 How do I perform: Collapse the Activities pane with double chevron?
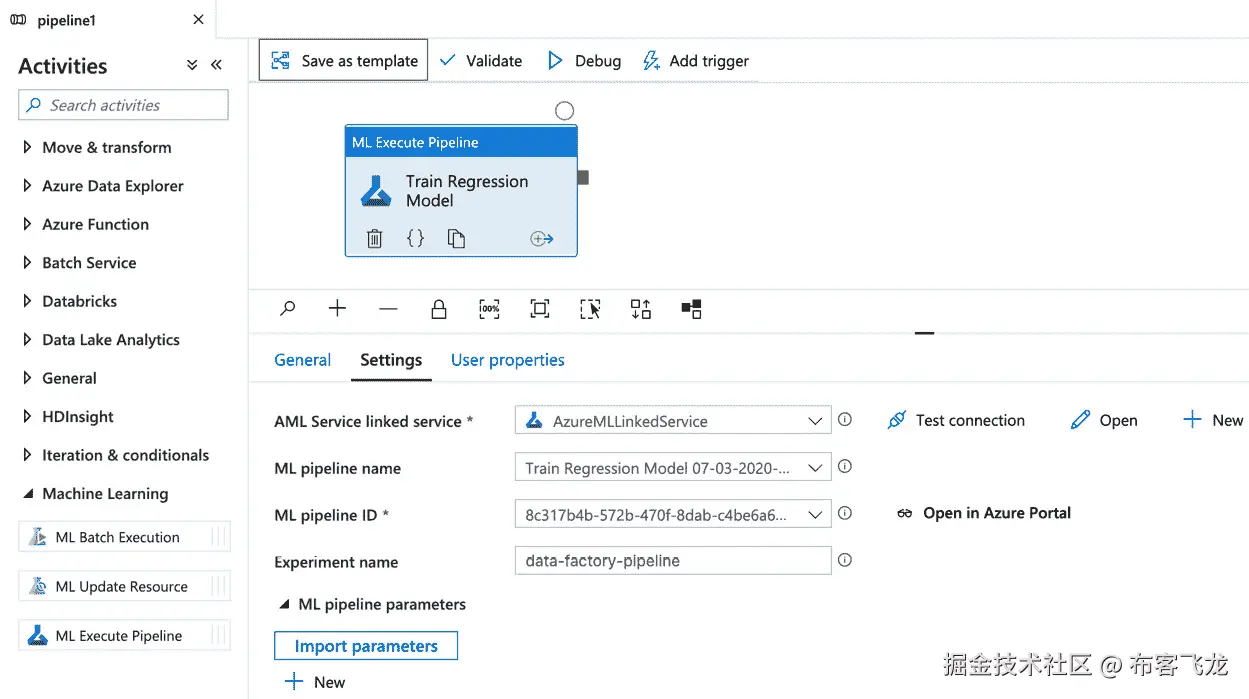[216, 64]
